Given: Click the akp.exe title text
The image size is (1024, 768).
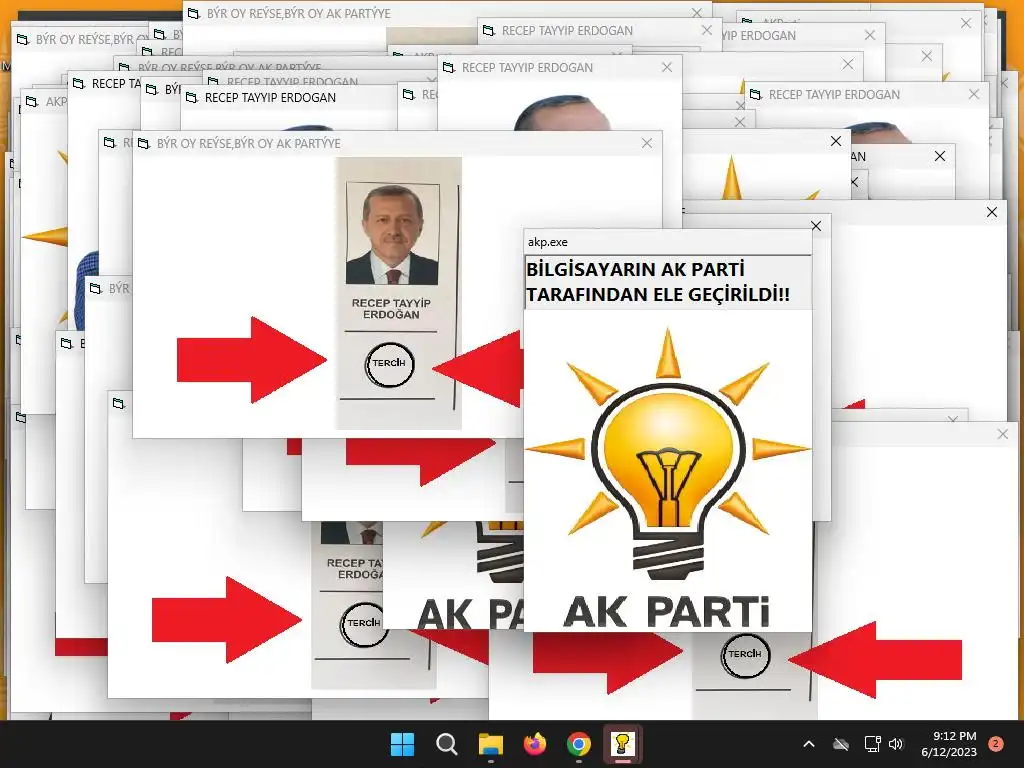Looking at the screenshot, I should click(548, 242).
